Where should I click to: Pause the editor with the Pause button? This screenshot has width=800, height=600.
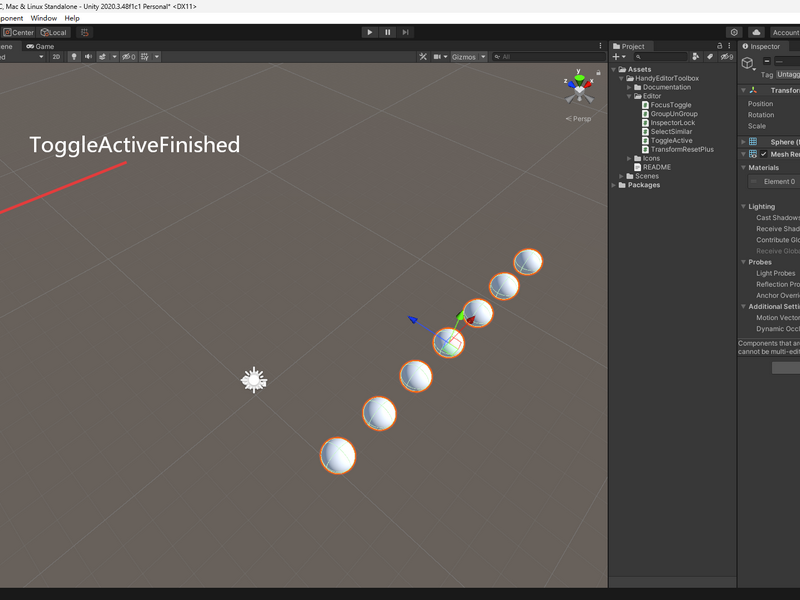tap(387, 32)
